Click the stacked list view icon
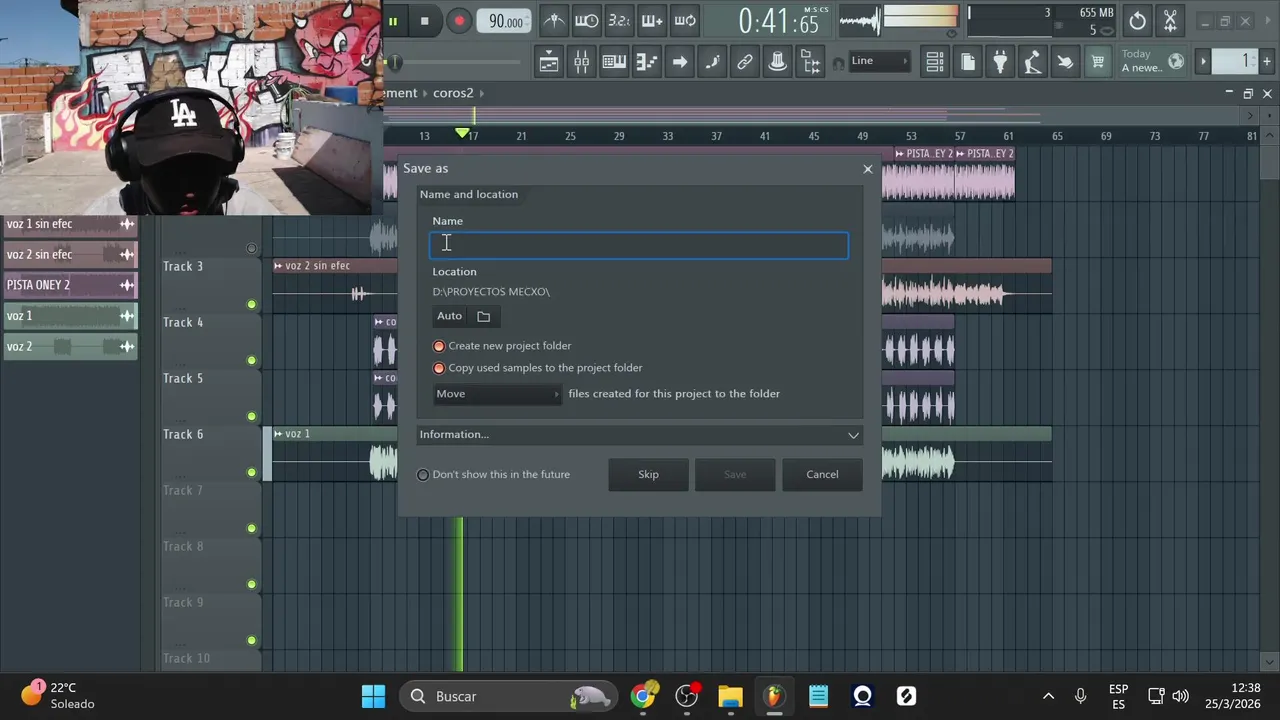This screenshot has height=720, width=1280. (x=935, y=62)
